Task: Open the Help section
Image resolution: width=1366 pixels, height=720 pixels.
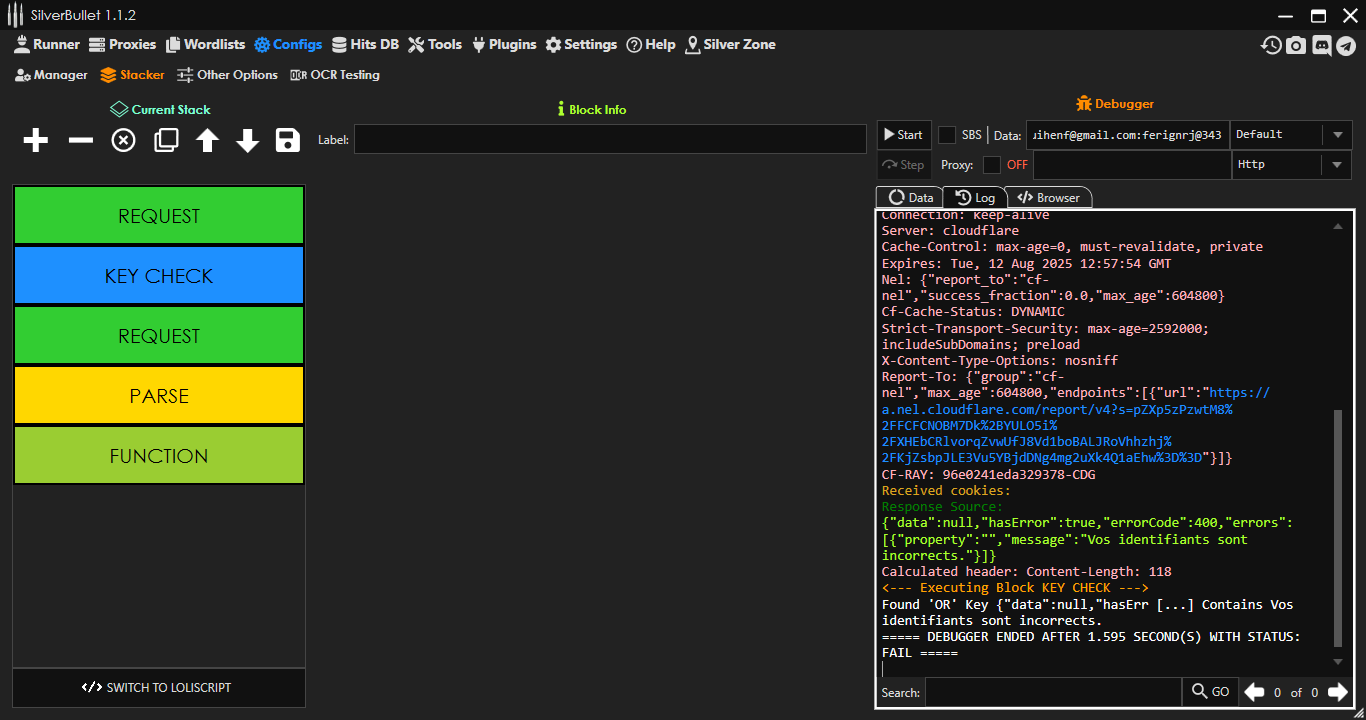Action: tap(651, 45)
